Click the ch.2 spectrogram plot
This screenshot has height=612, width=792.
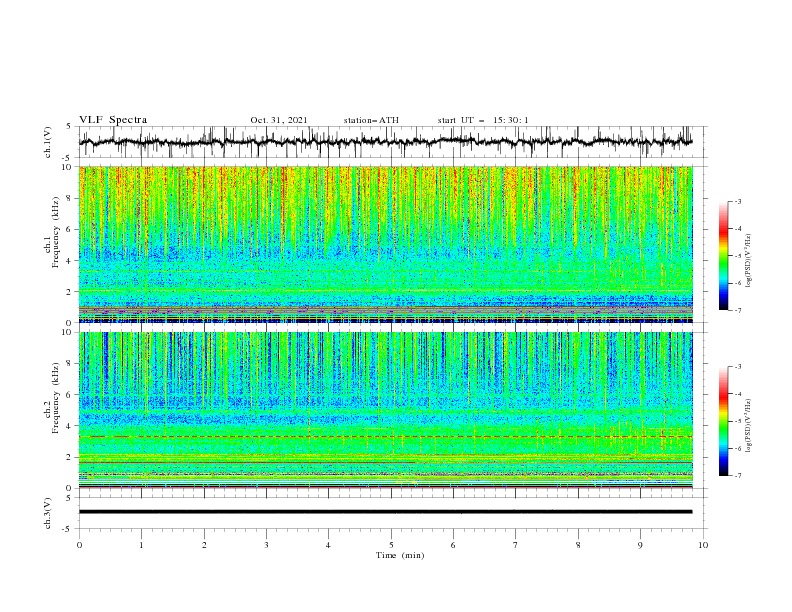coord(386,410)
